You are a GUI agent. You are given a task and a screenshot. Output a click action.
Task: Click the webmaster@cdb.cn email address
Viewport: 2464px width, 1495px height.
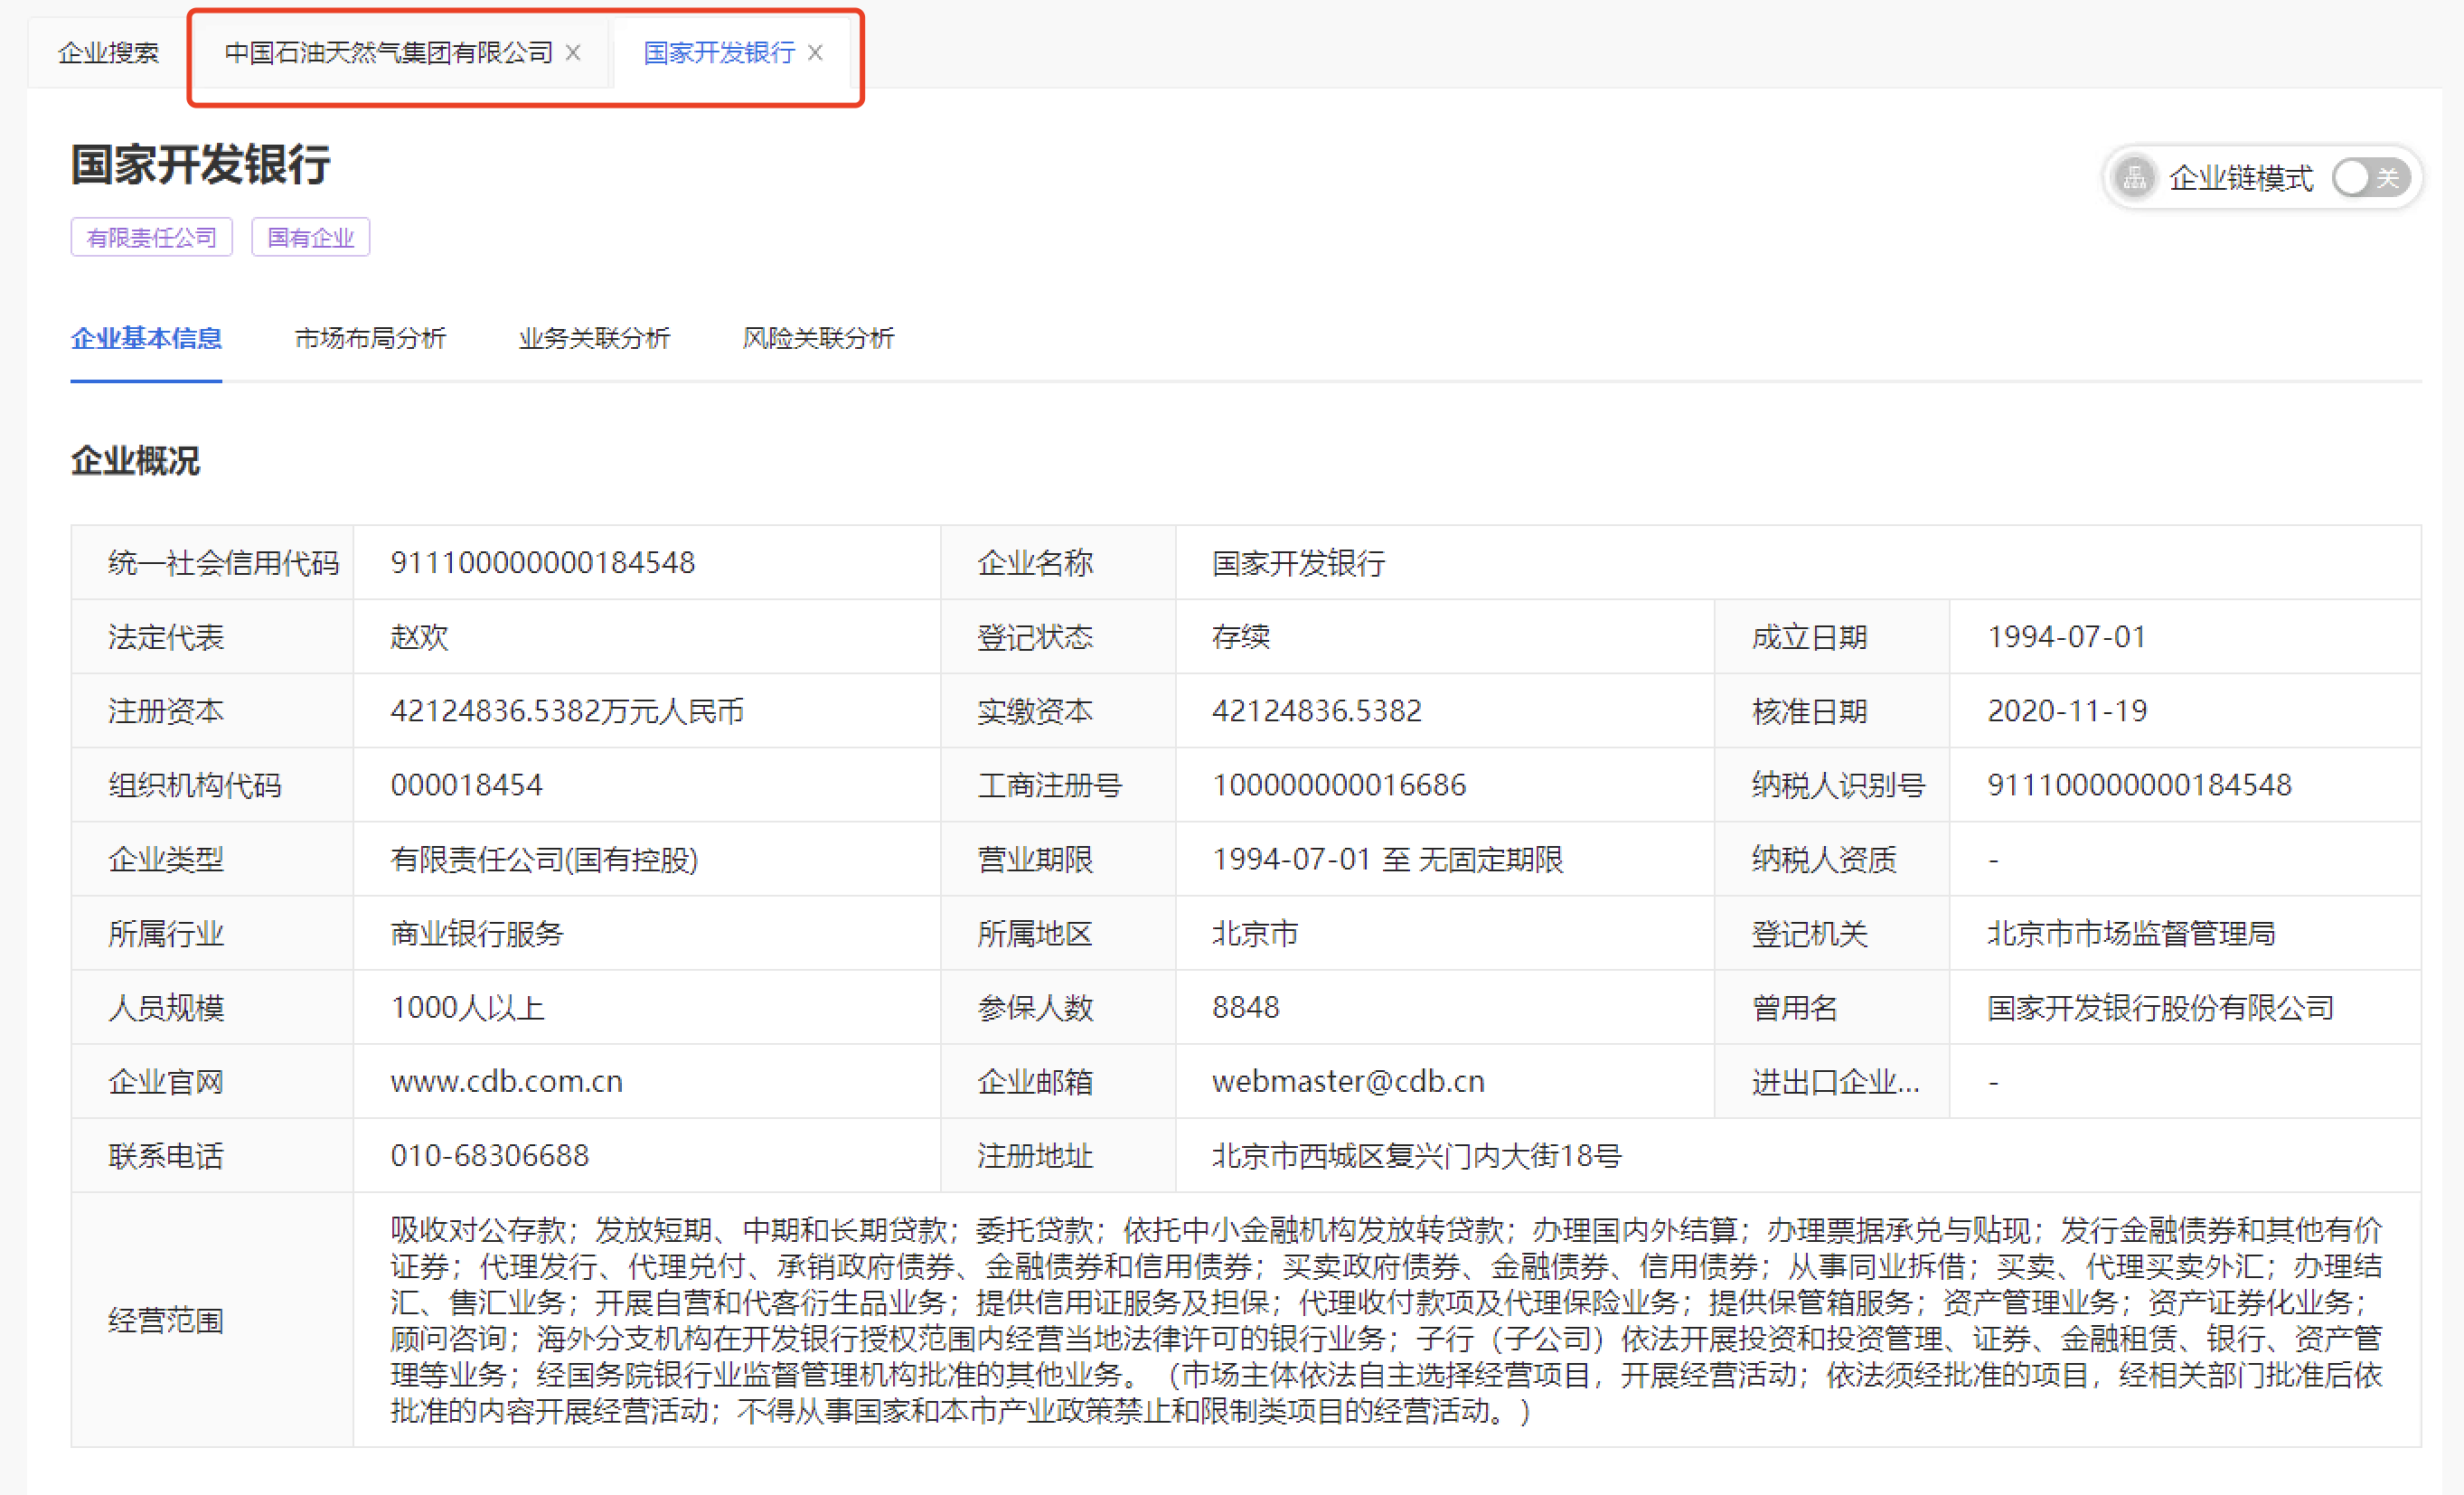click(x=1348, y=1081)
